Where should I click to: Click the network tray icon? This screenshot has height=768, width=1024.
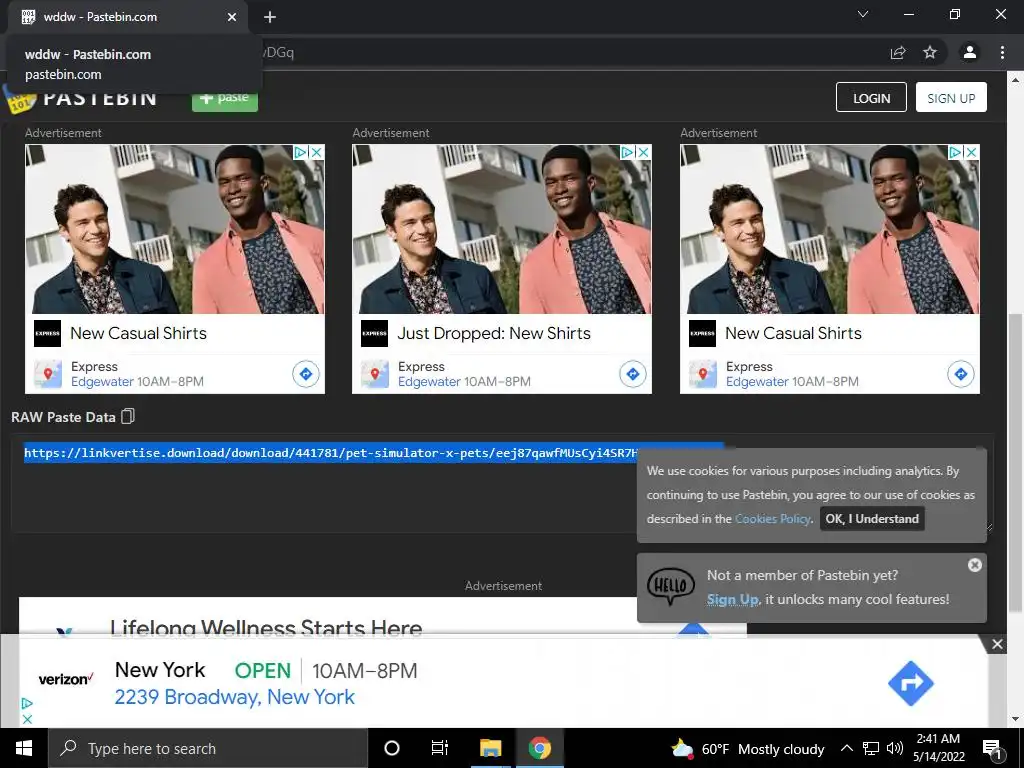coord(871,748)
